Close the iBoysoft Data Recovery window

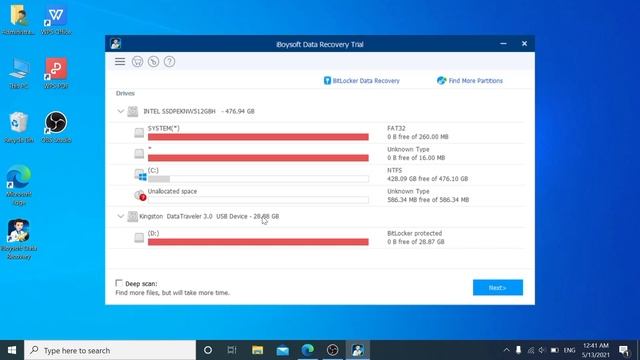pyautogui.click(x=524, y=44)
